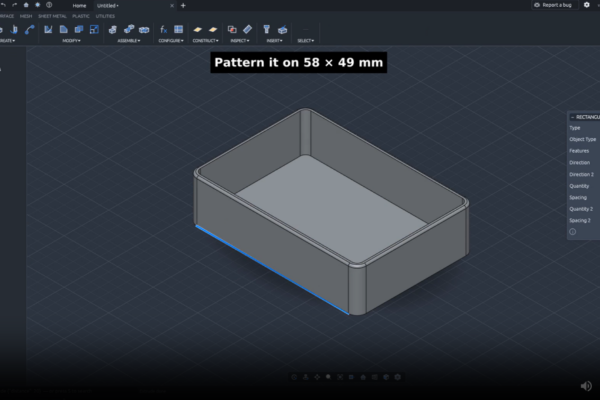Click the Joint icon in Assemble
Image resolution: width=600 pixels, height=400 pixels.
[x=129, y=29]
